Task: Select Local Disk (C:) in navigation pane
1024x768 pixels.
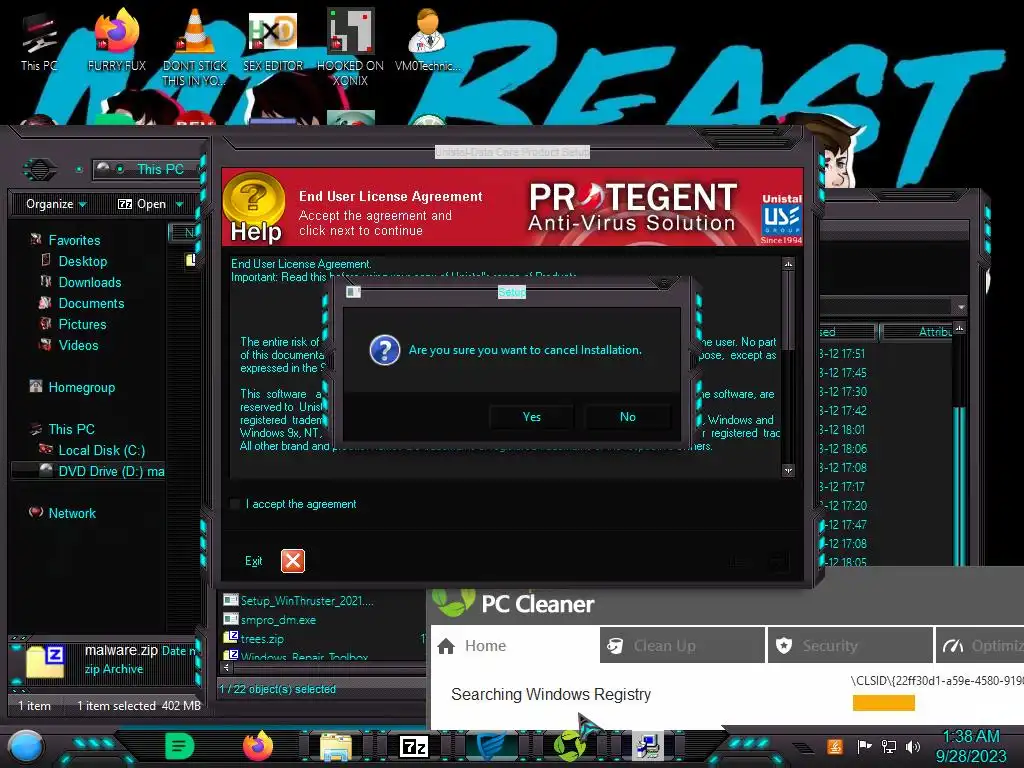Action: click(x=101, y=450)
